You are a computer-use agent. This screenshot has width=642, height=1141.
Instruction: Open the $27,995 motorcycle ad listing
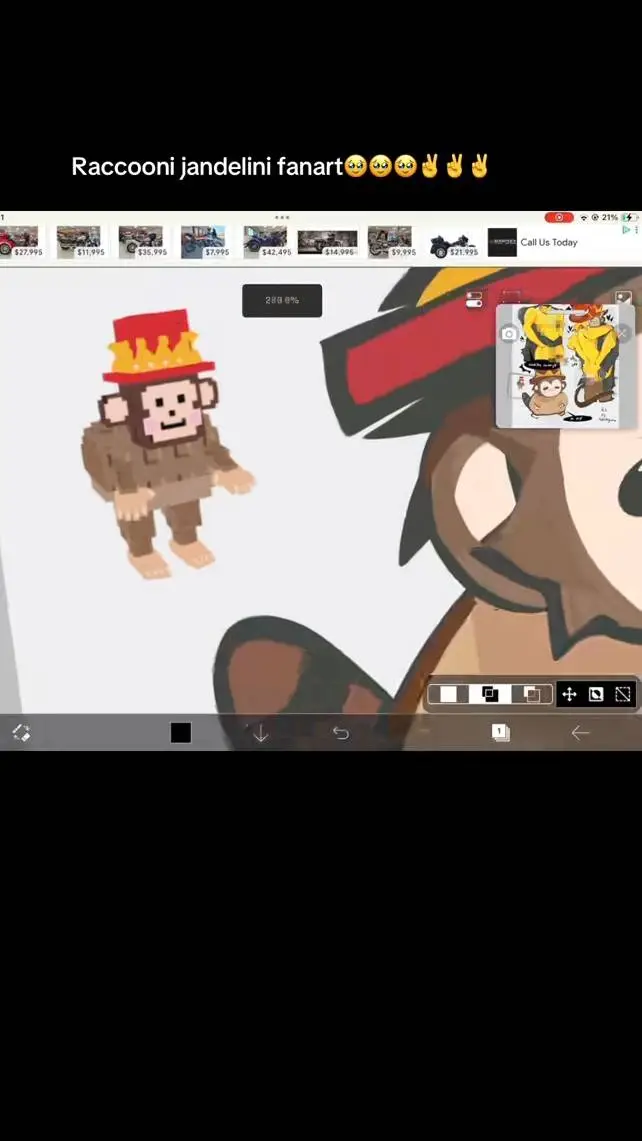click(x=22, y=241)
